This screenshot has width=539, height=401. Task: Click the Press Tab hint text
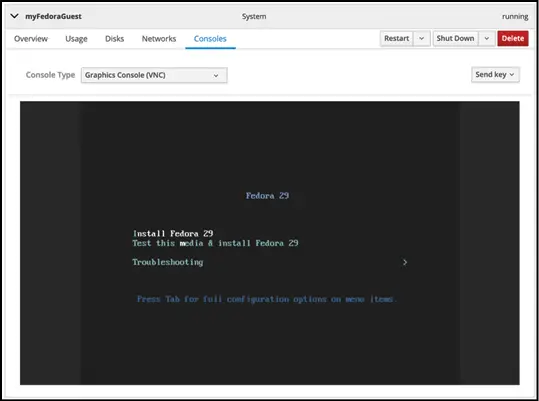coord(267,299)
